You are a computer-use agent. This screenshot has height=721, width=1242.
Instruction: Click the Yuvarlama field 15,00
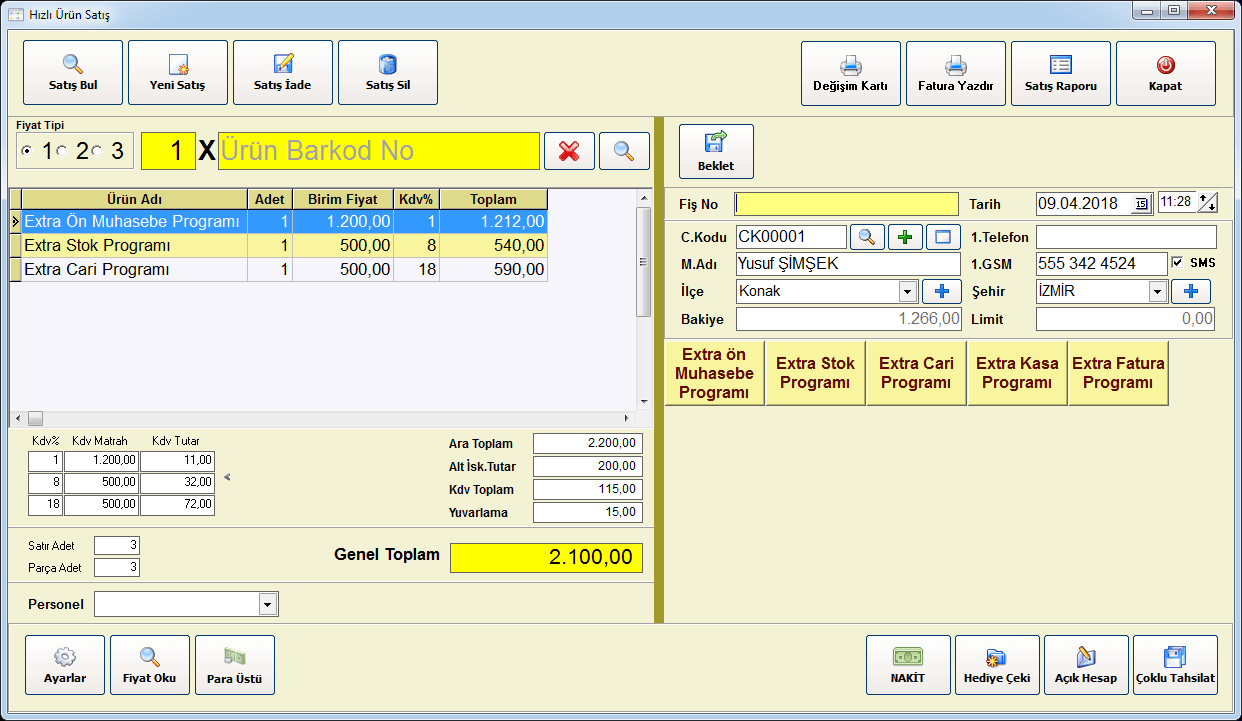(588, 512)
